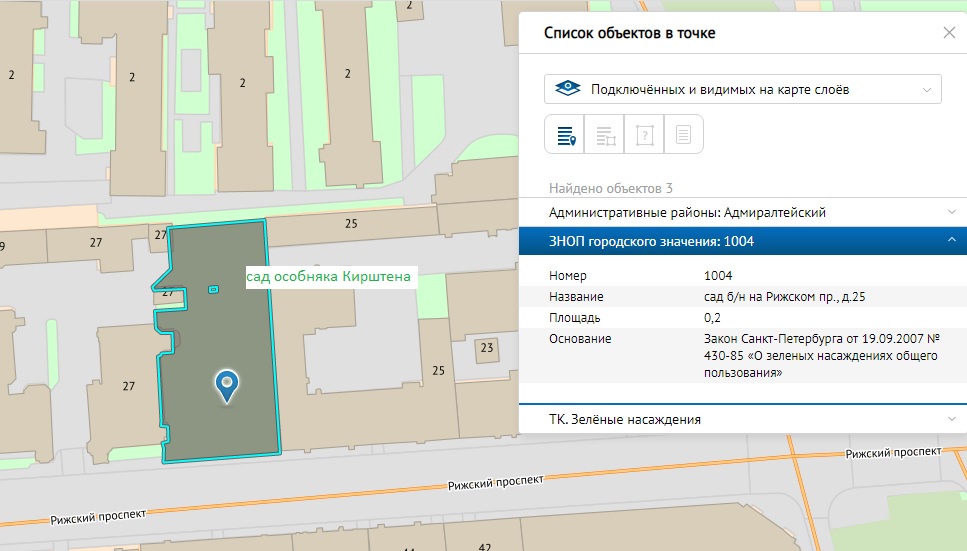Click the layers eye icon in dropdown

[x=568, y=89]
